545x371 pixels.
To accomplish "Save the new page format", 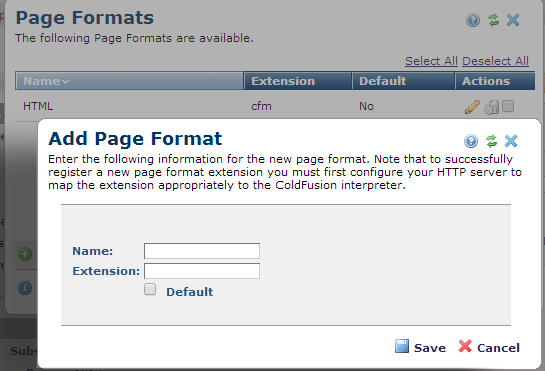I will coord(420,347).
